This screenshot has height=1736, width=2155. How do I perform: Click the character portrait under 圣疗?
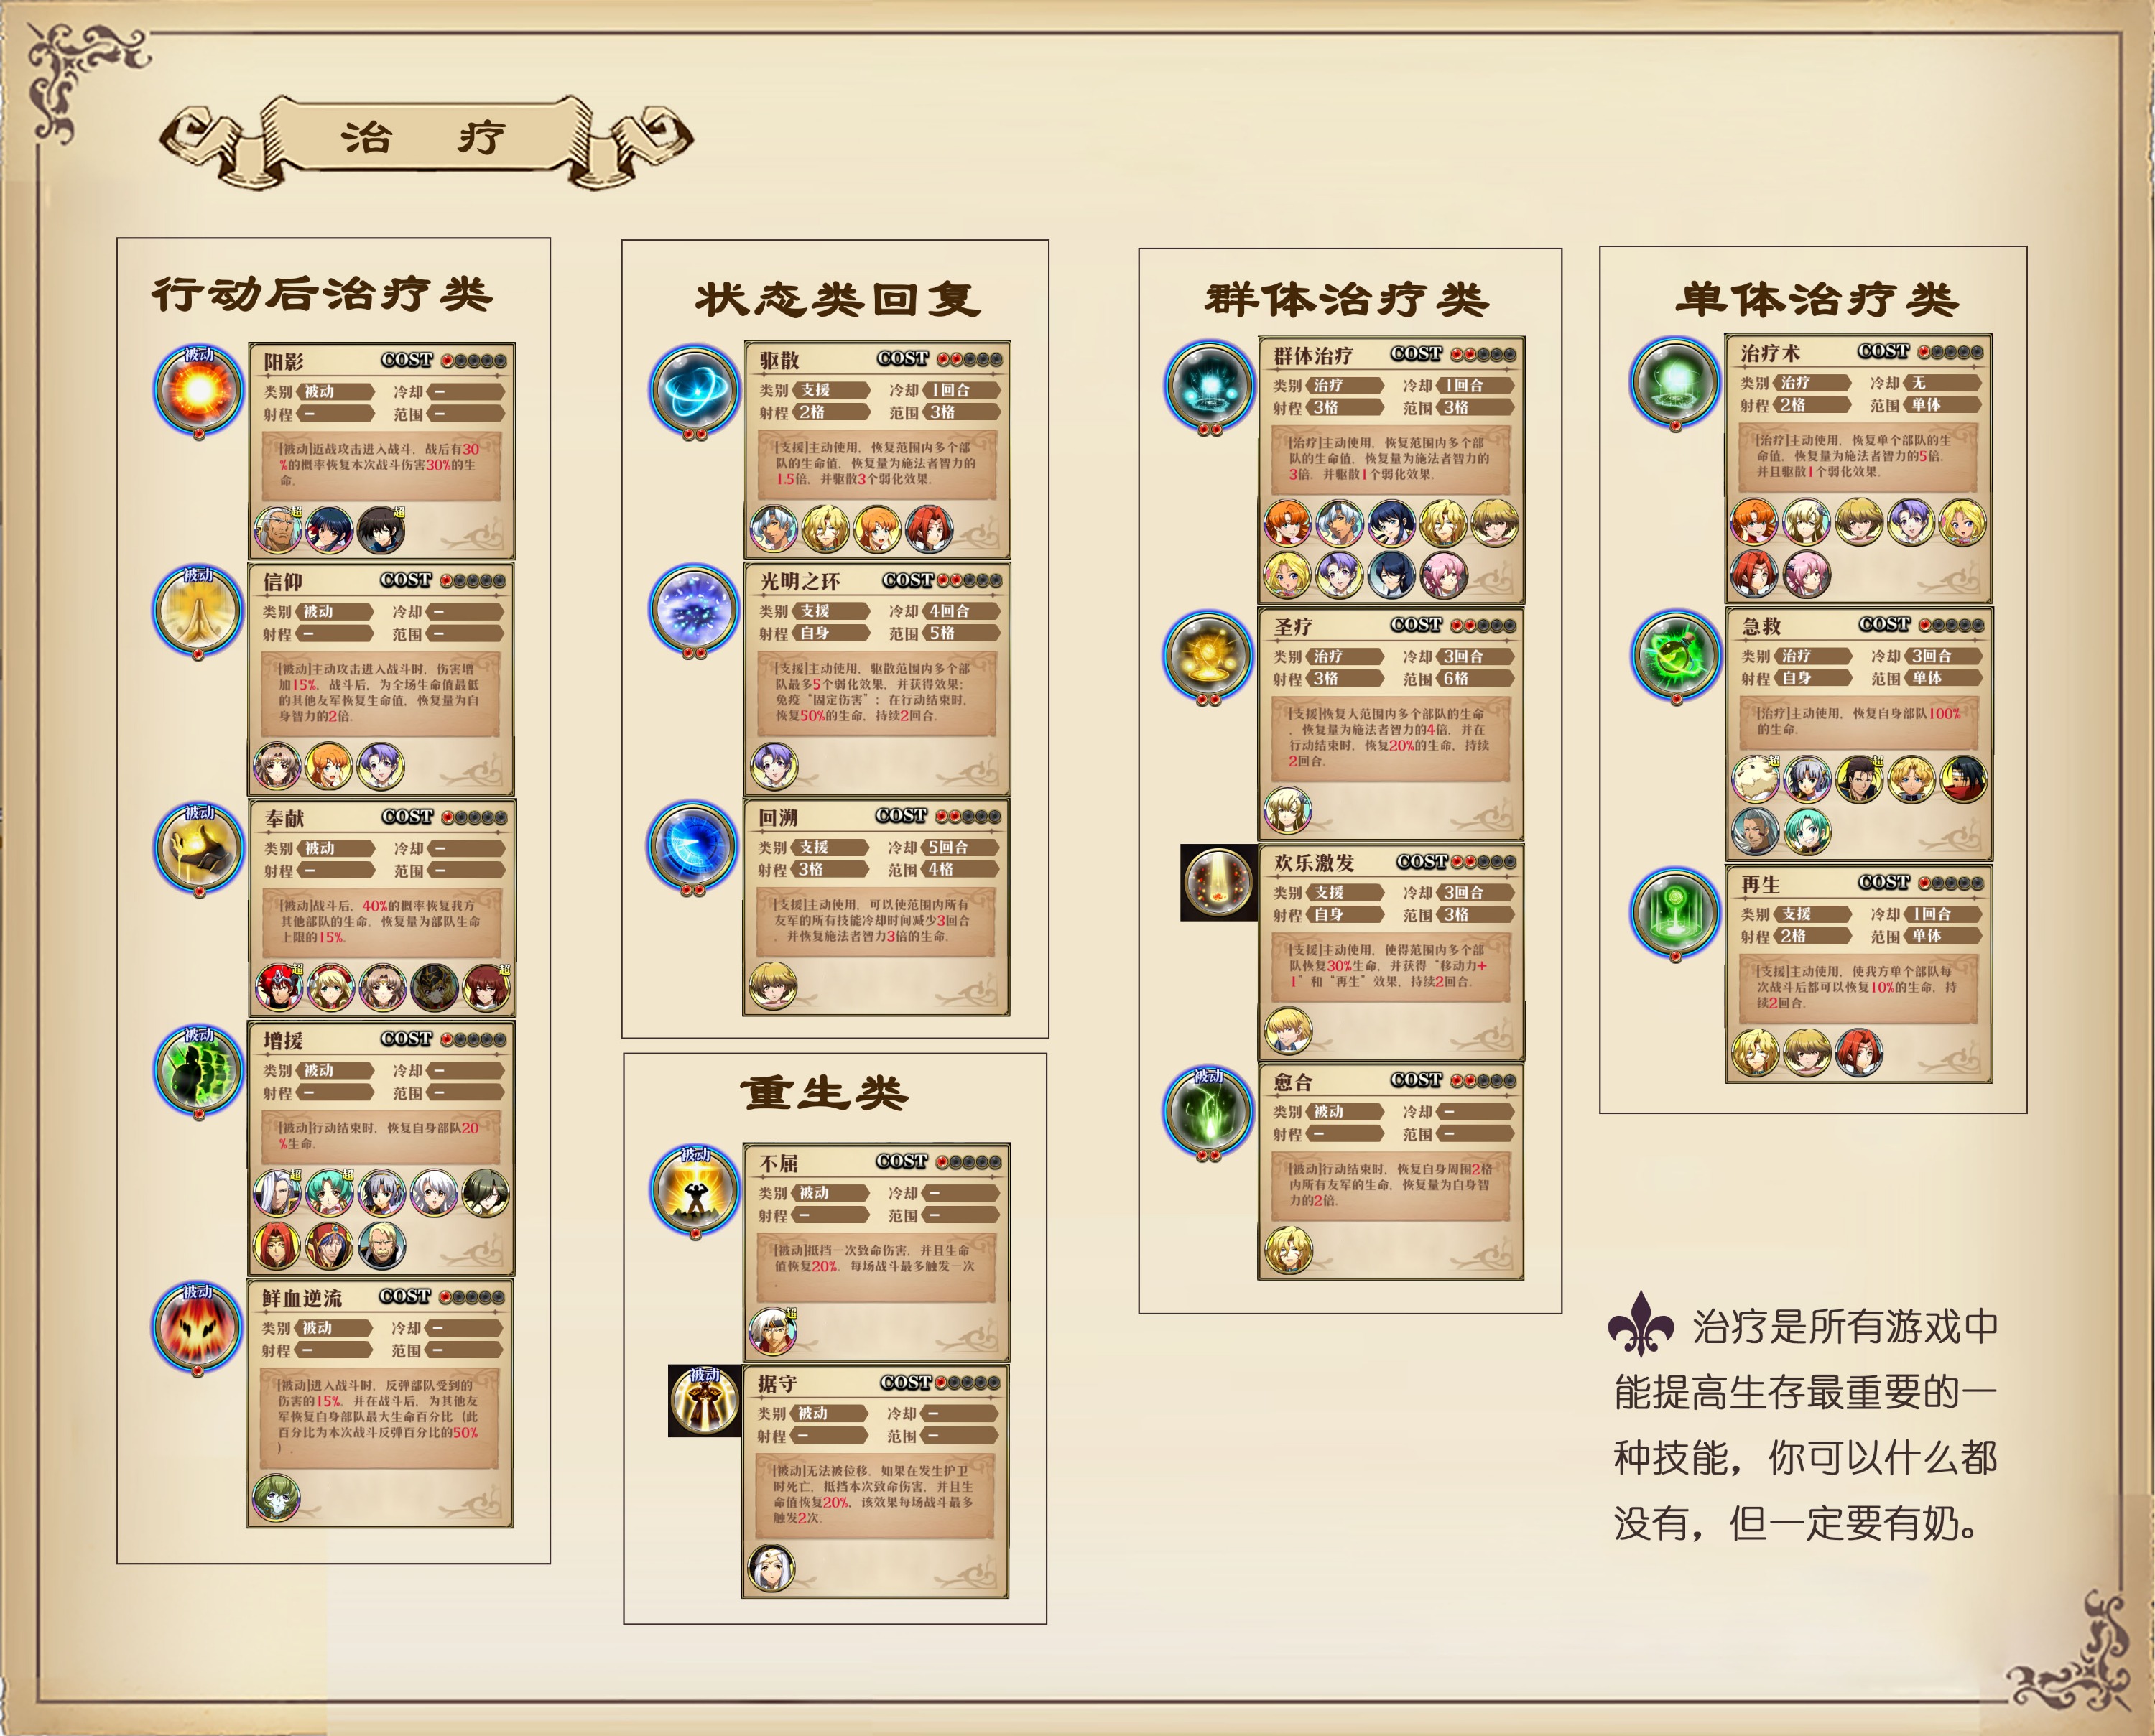coord(1288,810)
